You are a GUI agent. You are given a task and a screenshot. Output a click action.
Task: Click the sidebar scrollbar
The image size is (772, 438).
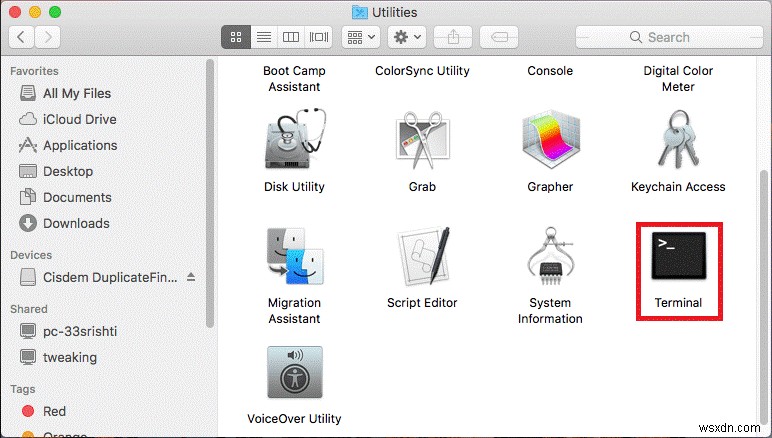pos(210,193)
